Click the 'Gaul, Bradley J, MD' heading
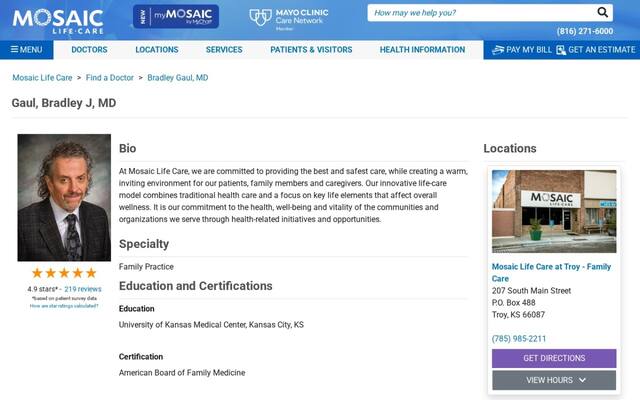Viewport: 640px width, 400px height. tap(64, 103)
